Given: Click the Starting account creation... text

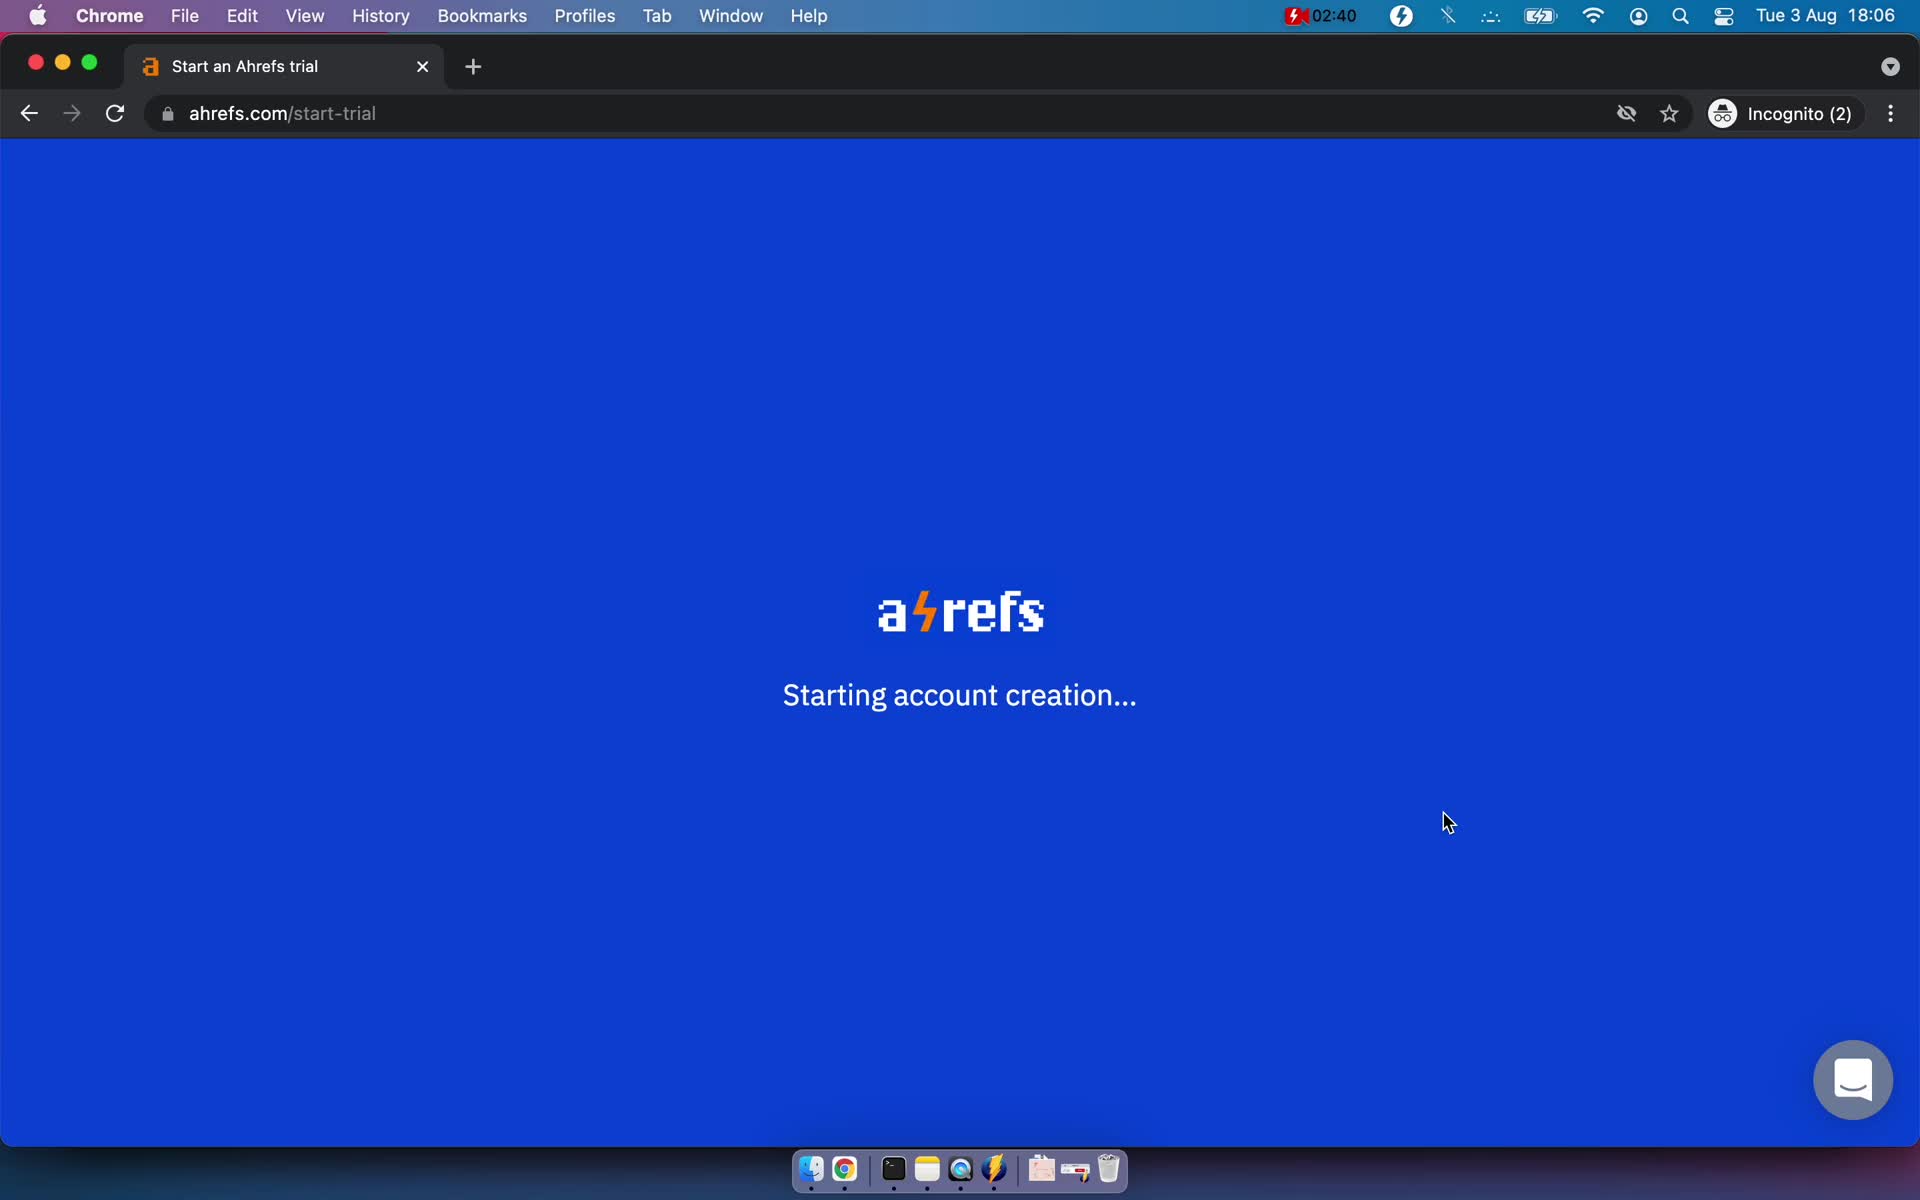Looking at the screenshot, I should pyautogui.click(x=959, y=696).
